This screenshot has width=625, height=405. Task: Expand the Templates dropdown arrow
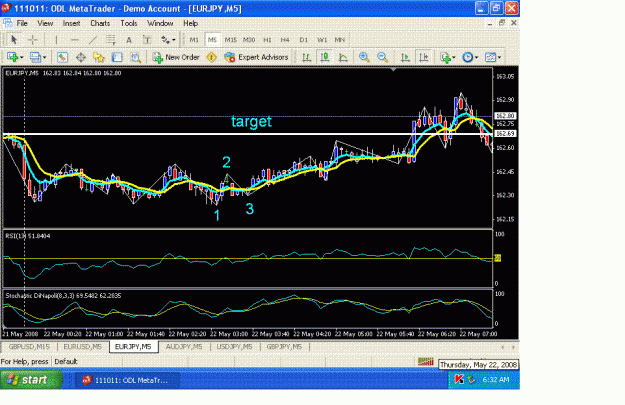click(x=499, y=58)
